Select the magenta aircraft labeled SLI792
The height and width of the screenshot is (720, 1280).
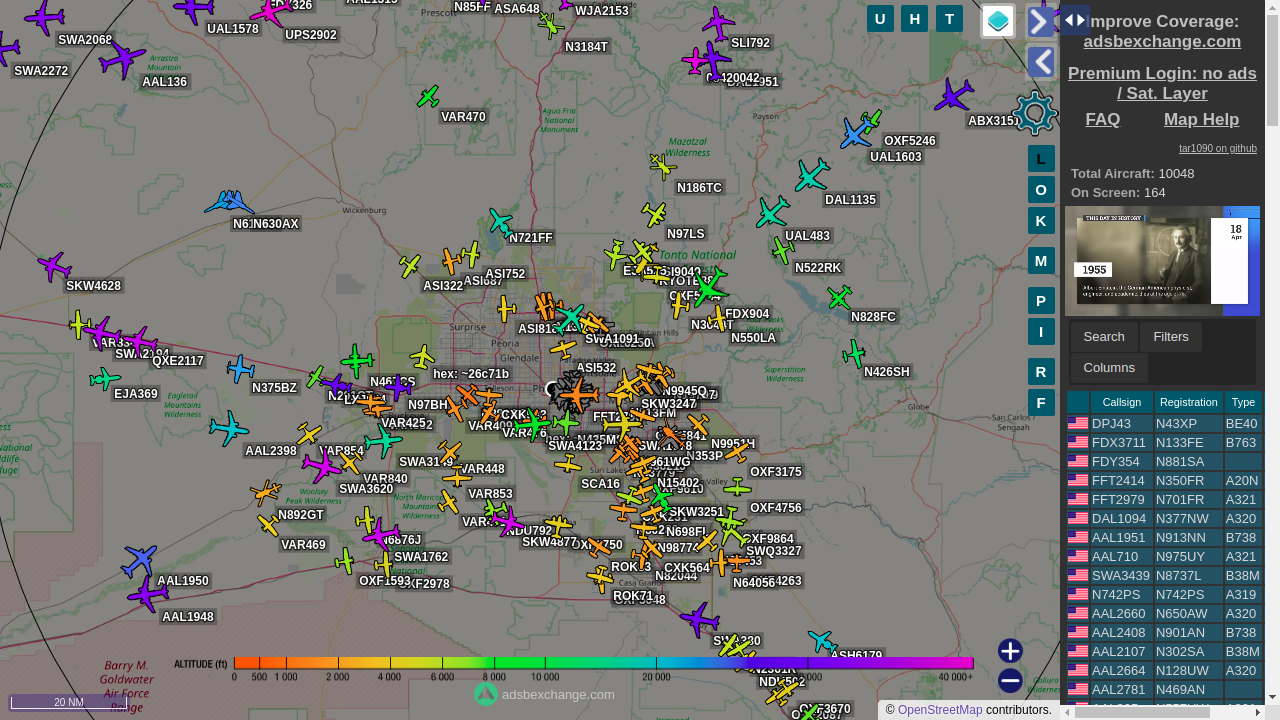pyautogui.click(x=718, y=23)
